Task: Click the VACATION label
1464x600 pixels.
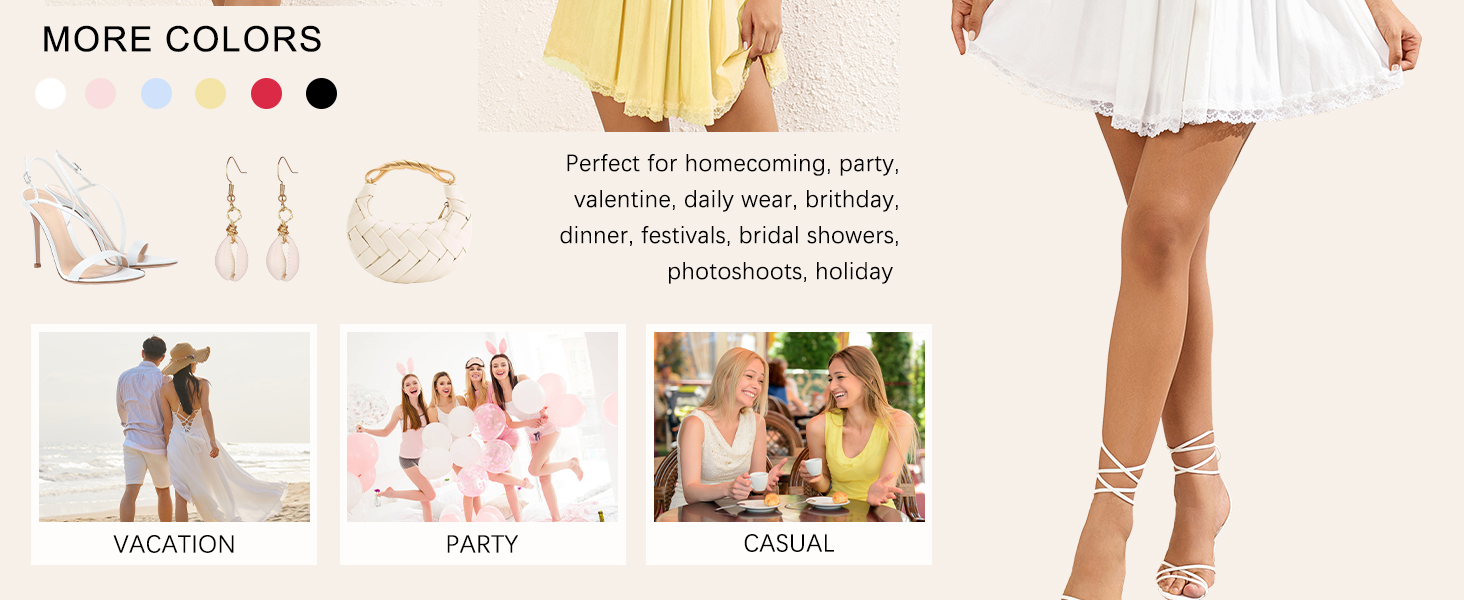Action: (174, 544)
